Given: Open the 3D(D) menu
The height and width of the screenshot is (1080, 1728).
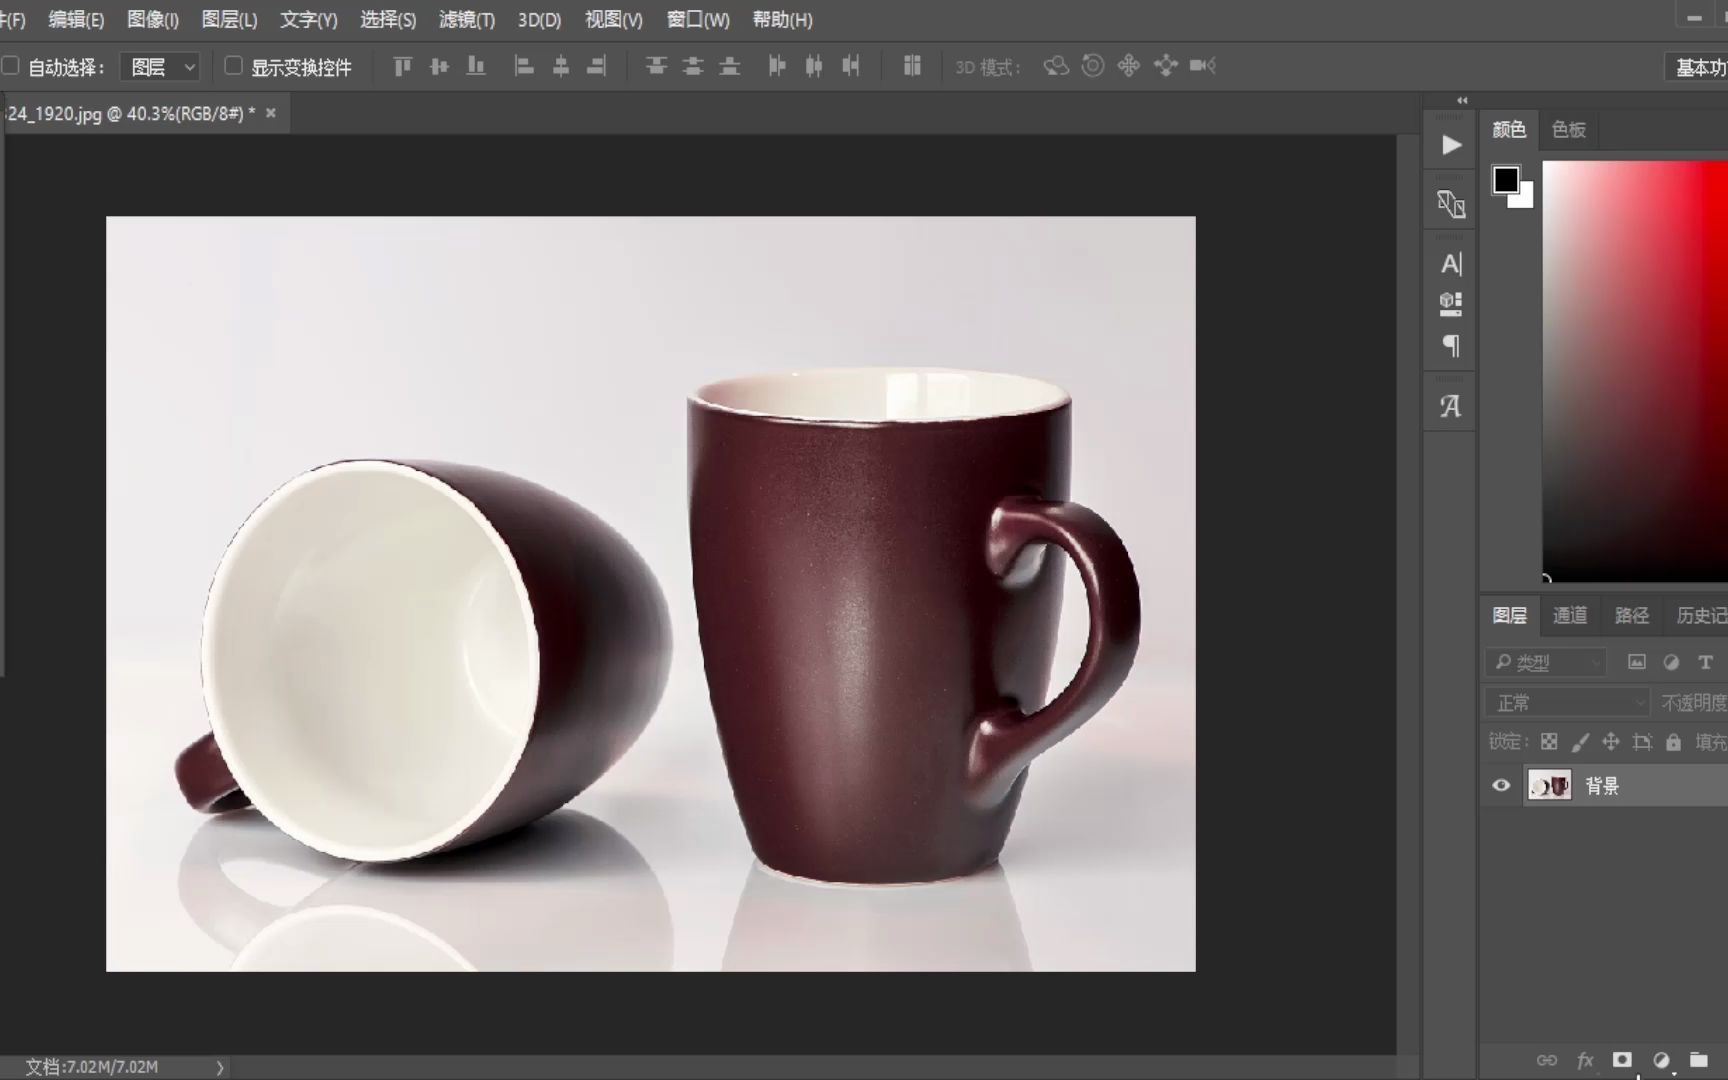Looking at the screenshot, I should pos(539,19).
